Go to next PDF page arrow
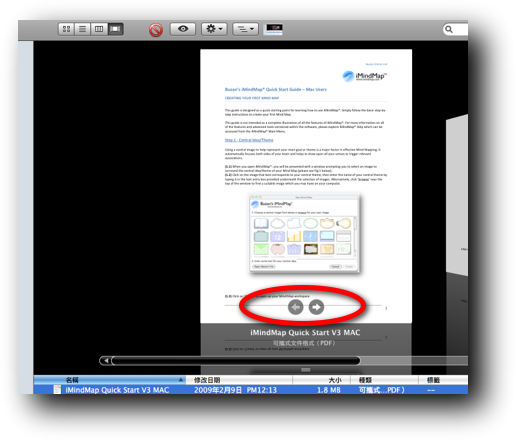The height and width of the screenshot is (440, 516). (x=316, y=307)
